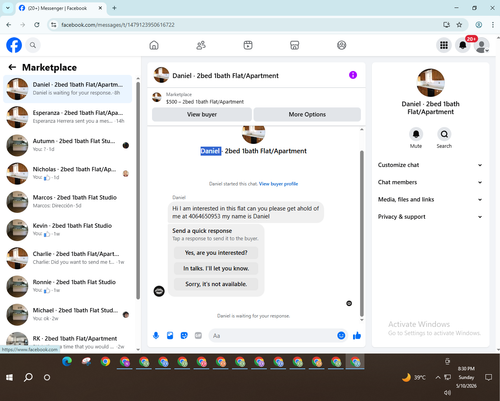Expand the Customize chat section

pyautogui.click(x=430, y=165)
